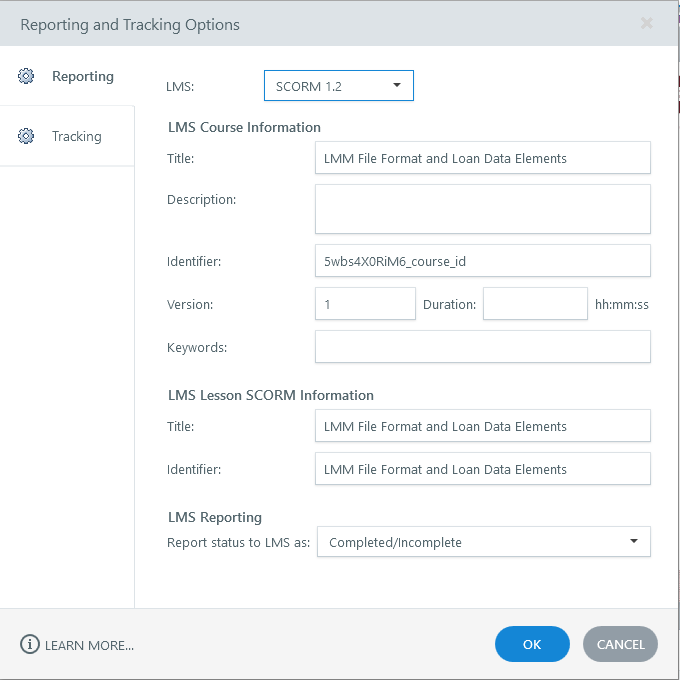Click the course Title input field

click(482, 158)
